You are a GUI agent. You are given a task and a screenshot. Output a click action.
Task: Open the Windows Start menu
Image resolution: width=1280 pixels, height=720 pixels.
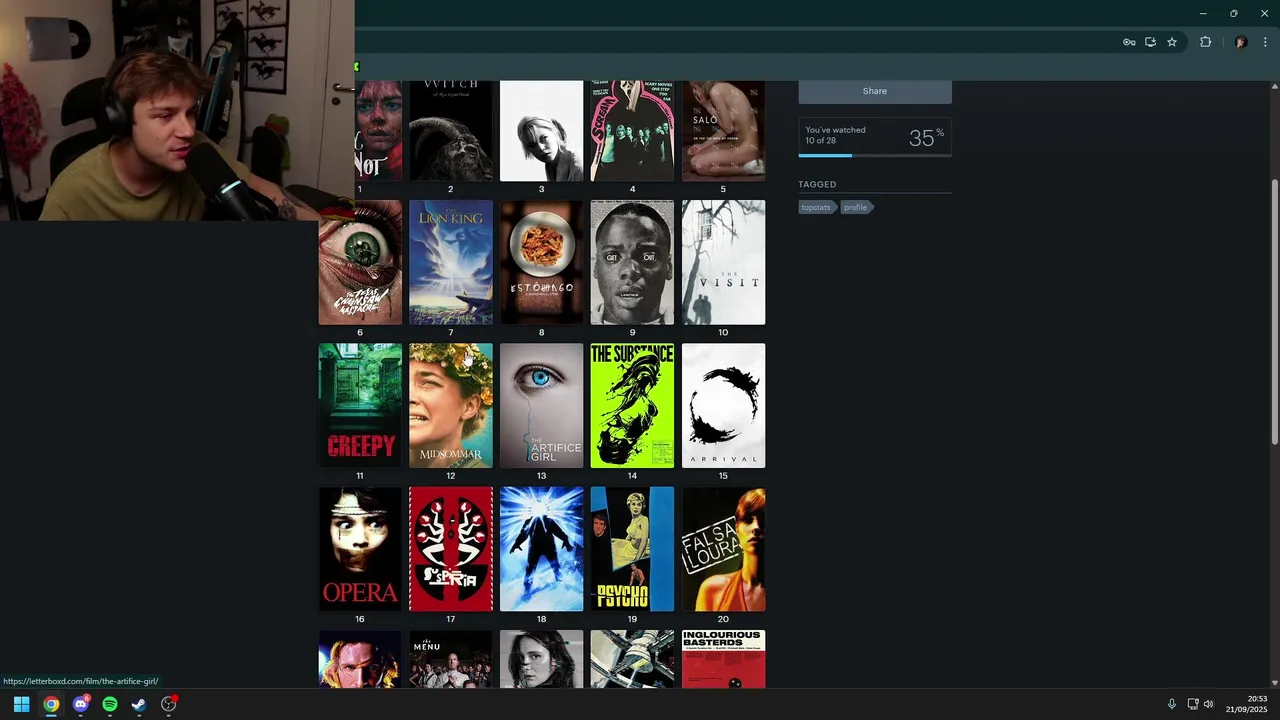click(21, 704)
